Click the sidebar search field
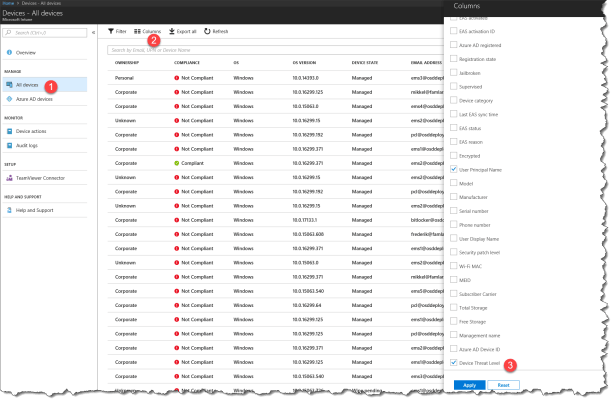 tap(45, 33)
